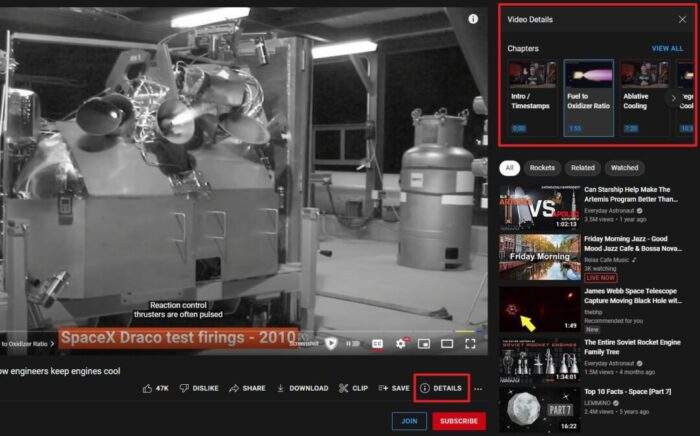Open Soviet Rocket Engine thumbnail
The image size is (700, 436).
pos(540,360)
